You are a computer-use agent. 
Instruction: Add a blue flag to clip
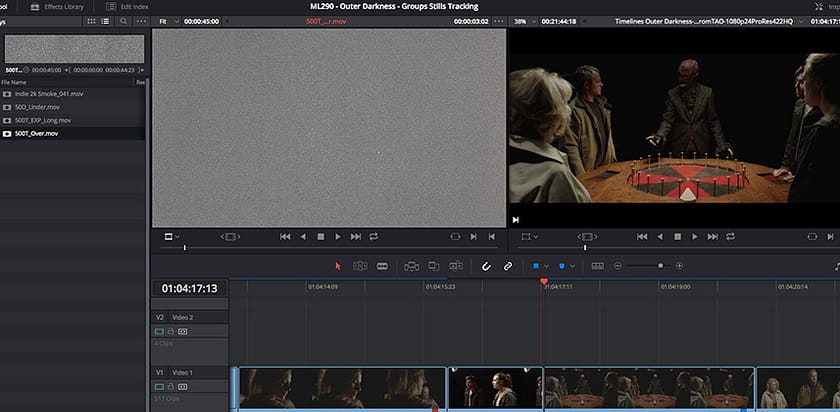536,266
